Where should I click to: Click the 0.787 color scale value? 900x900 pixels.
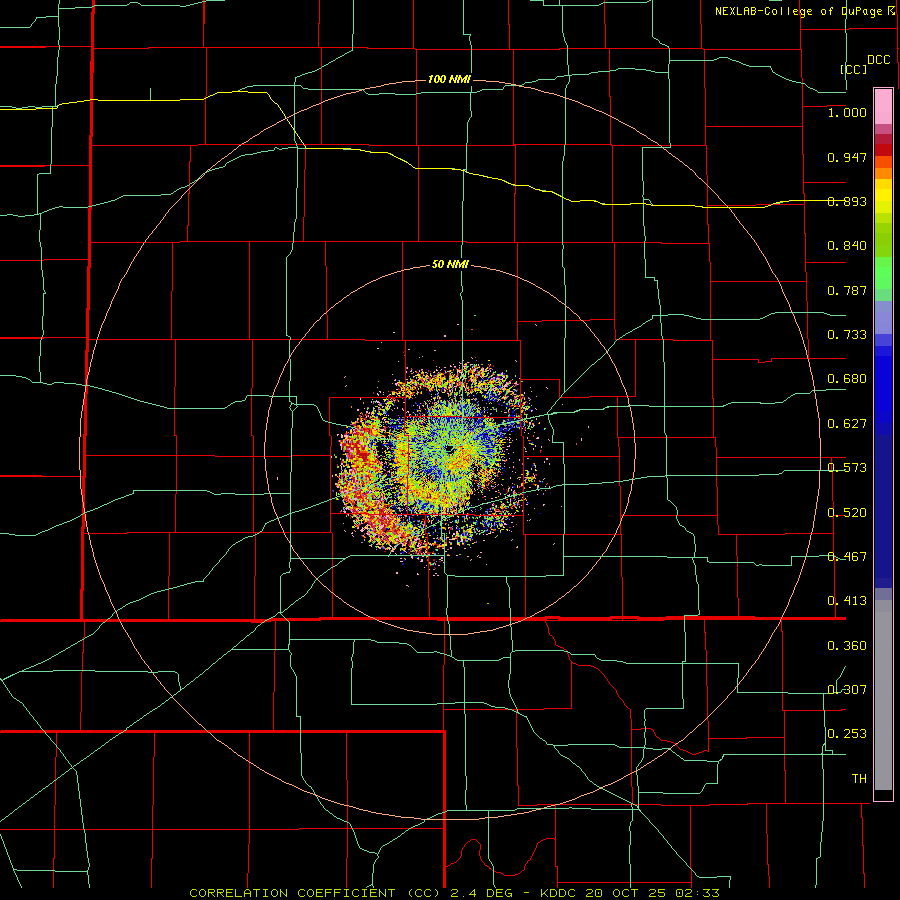tap(847, 290)
